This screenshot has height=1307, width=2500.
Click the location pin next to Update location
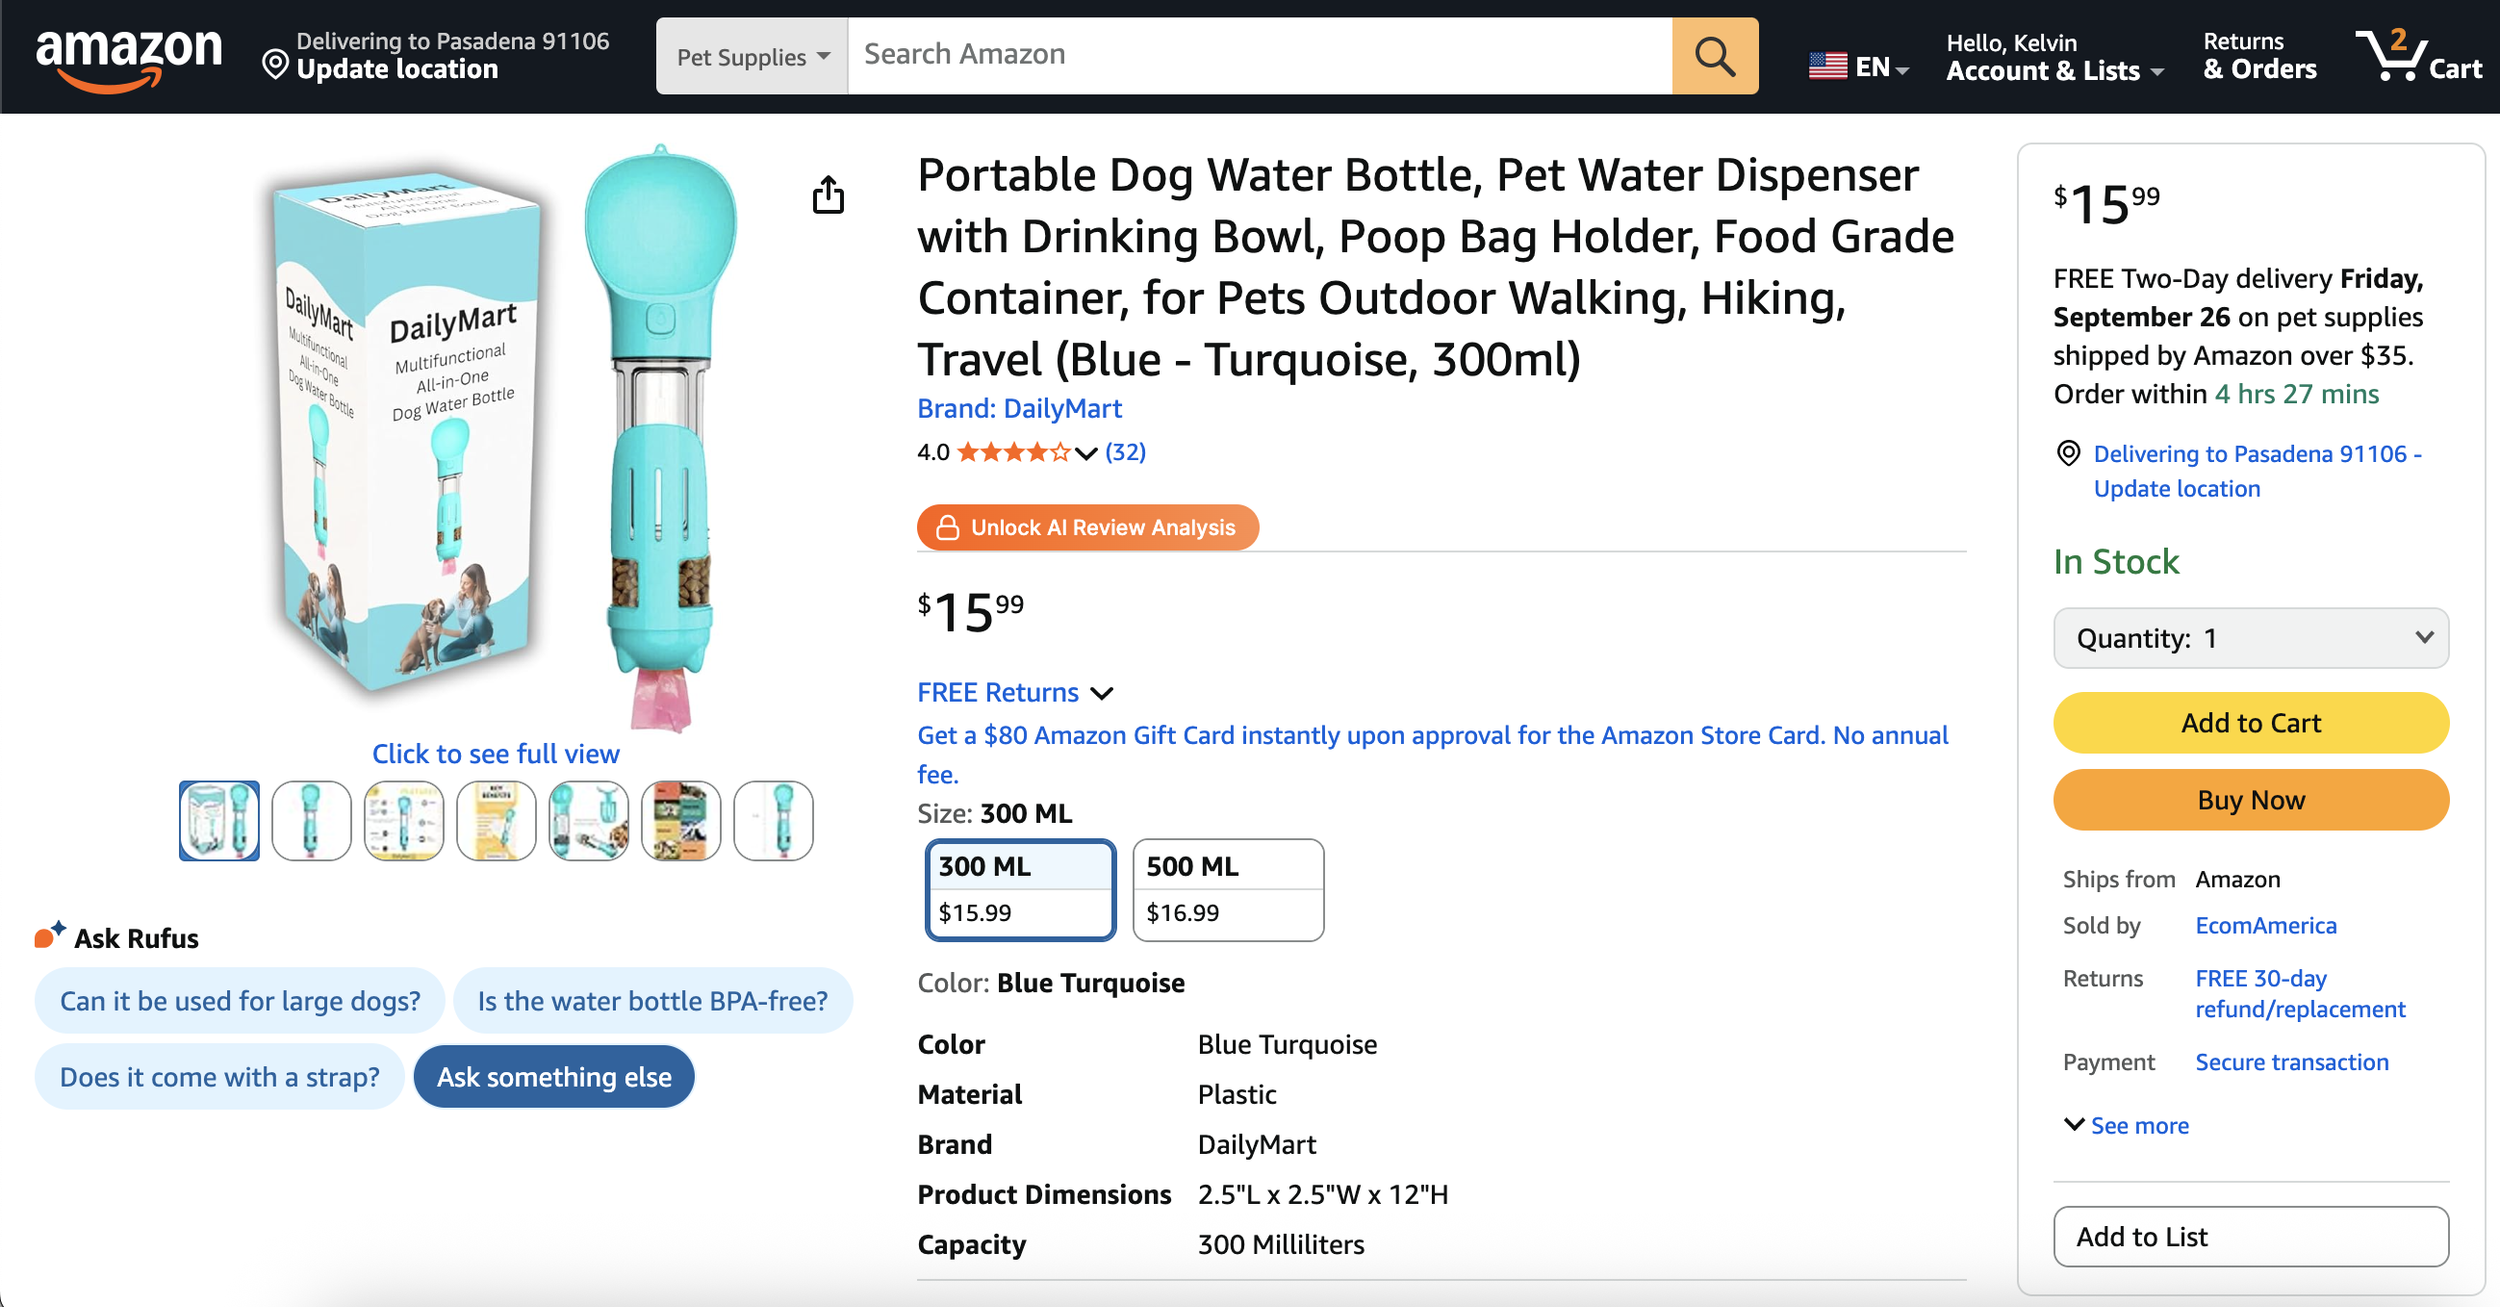click(x=275, y=66)
